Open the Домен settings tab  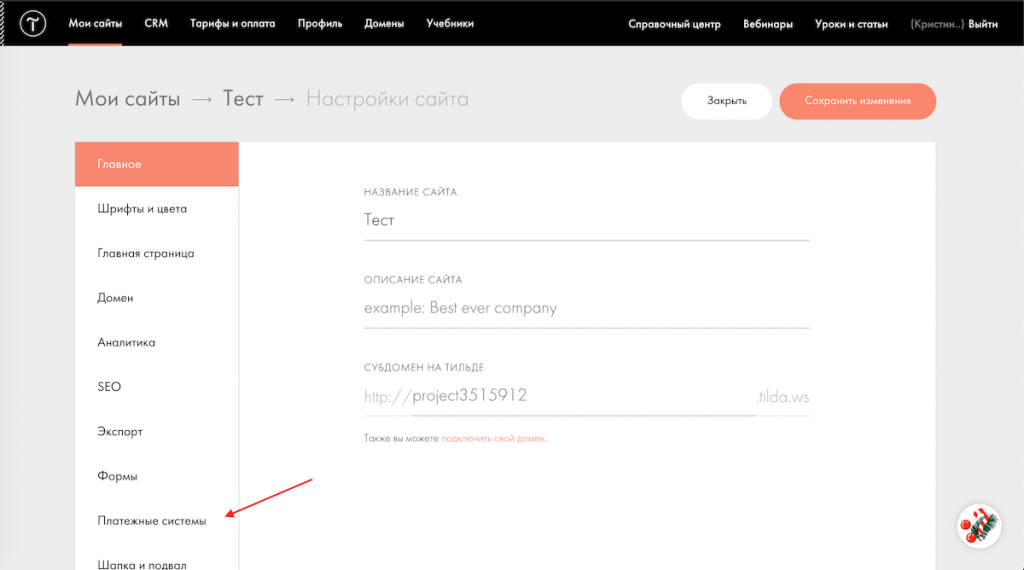coord(115,298)
